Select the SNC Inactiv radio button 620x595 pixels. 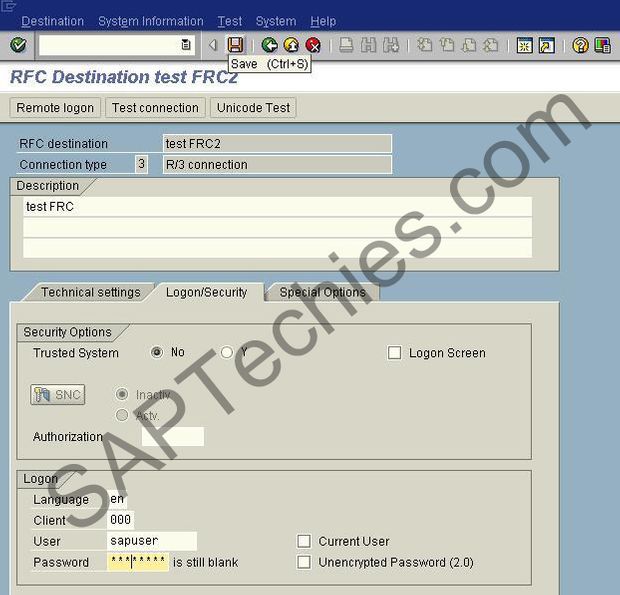coord(122,394)
